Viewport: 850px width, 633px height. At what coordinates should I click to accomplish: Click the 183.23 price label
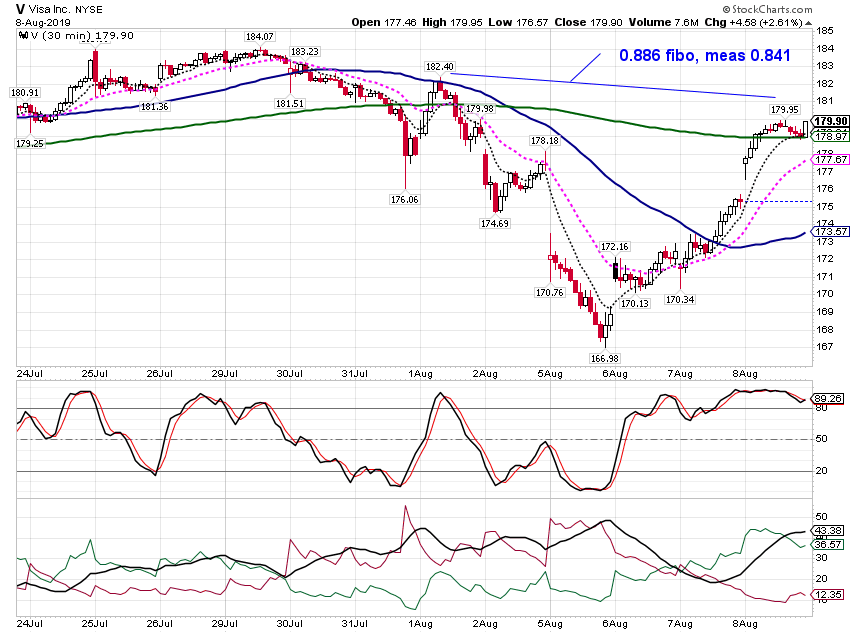click(305, 51)
